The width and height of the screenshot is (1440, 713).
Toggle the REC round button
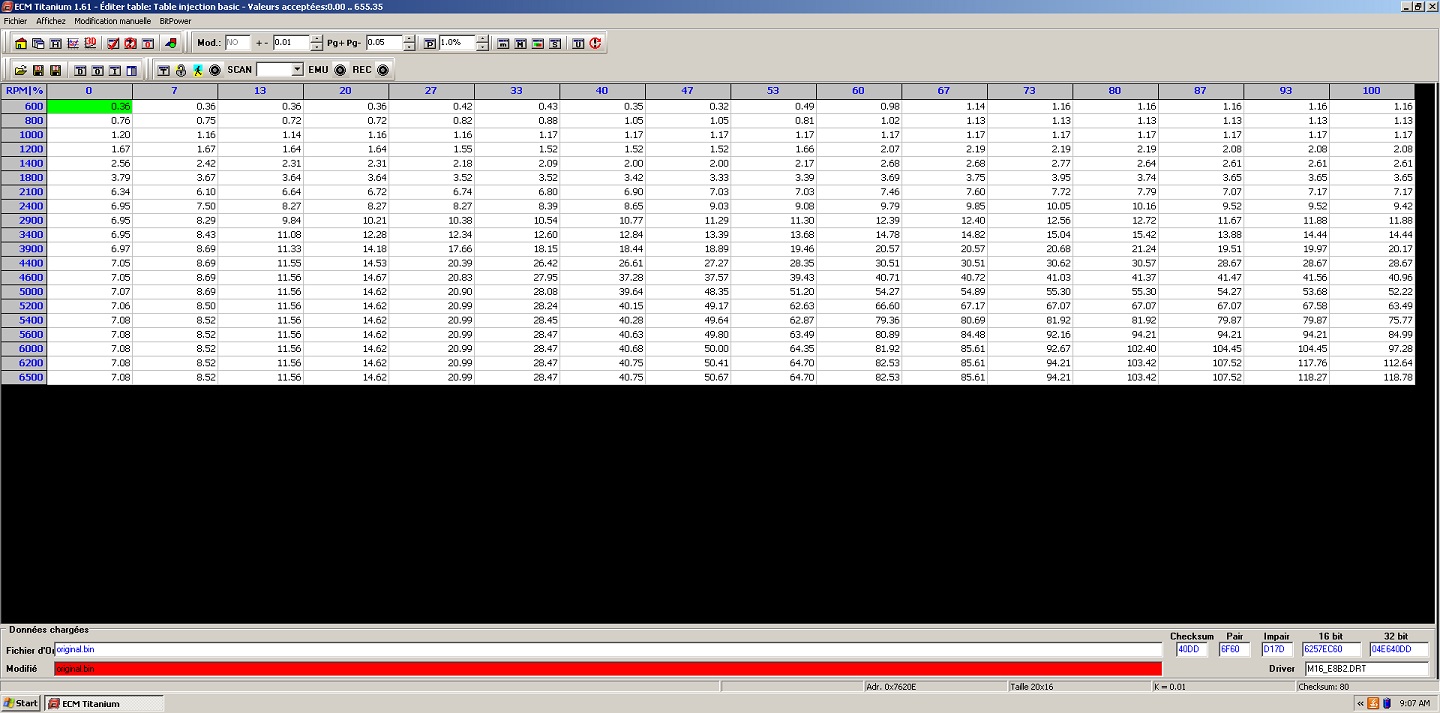pos(382,70)
